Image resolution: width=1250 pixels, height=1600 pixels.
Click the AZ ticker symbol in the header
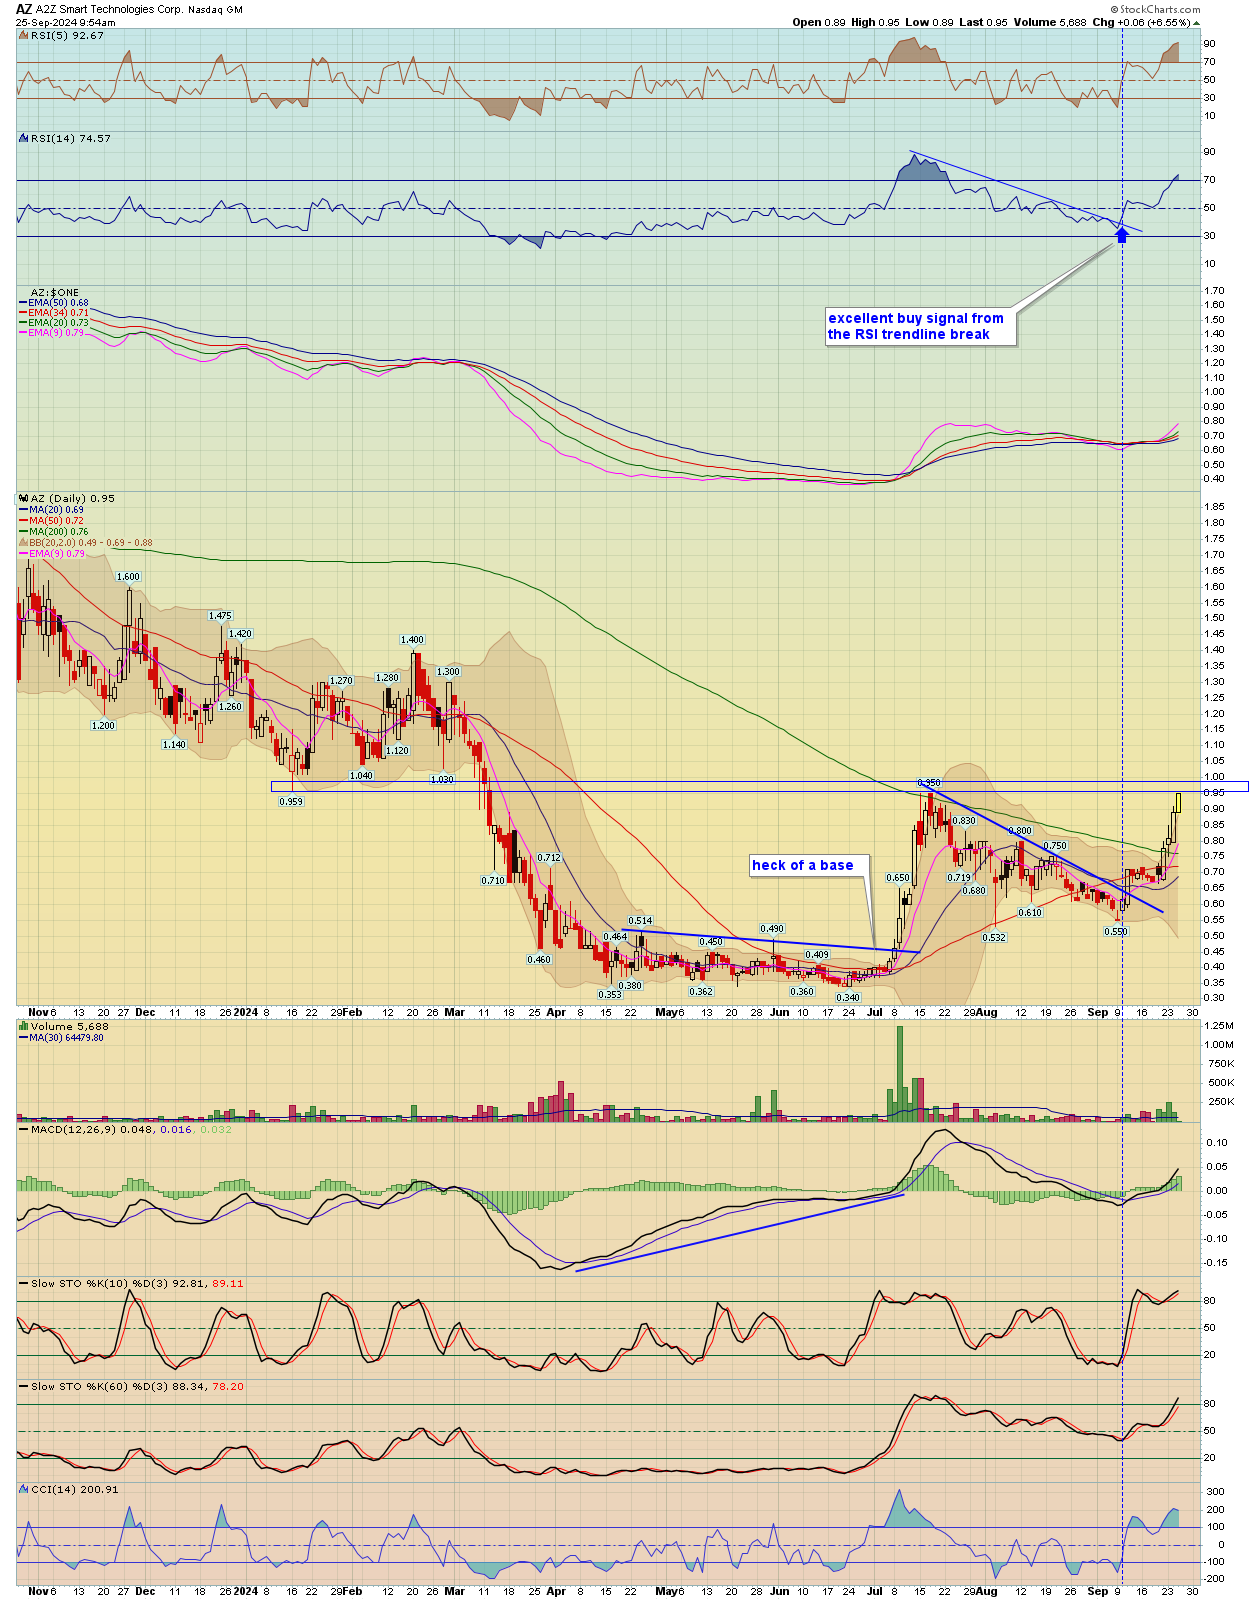pyautogui.click(x=24, y=9)
